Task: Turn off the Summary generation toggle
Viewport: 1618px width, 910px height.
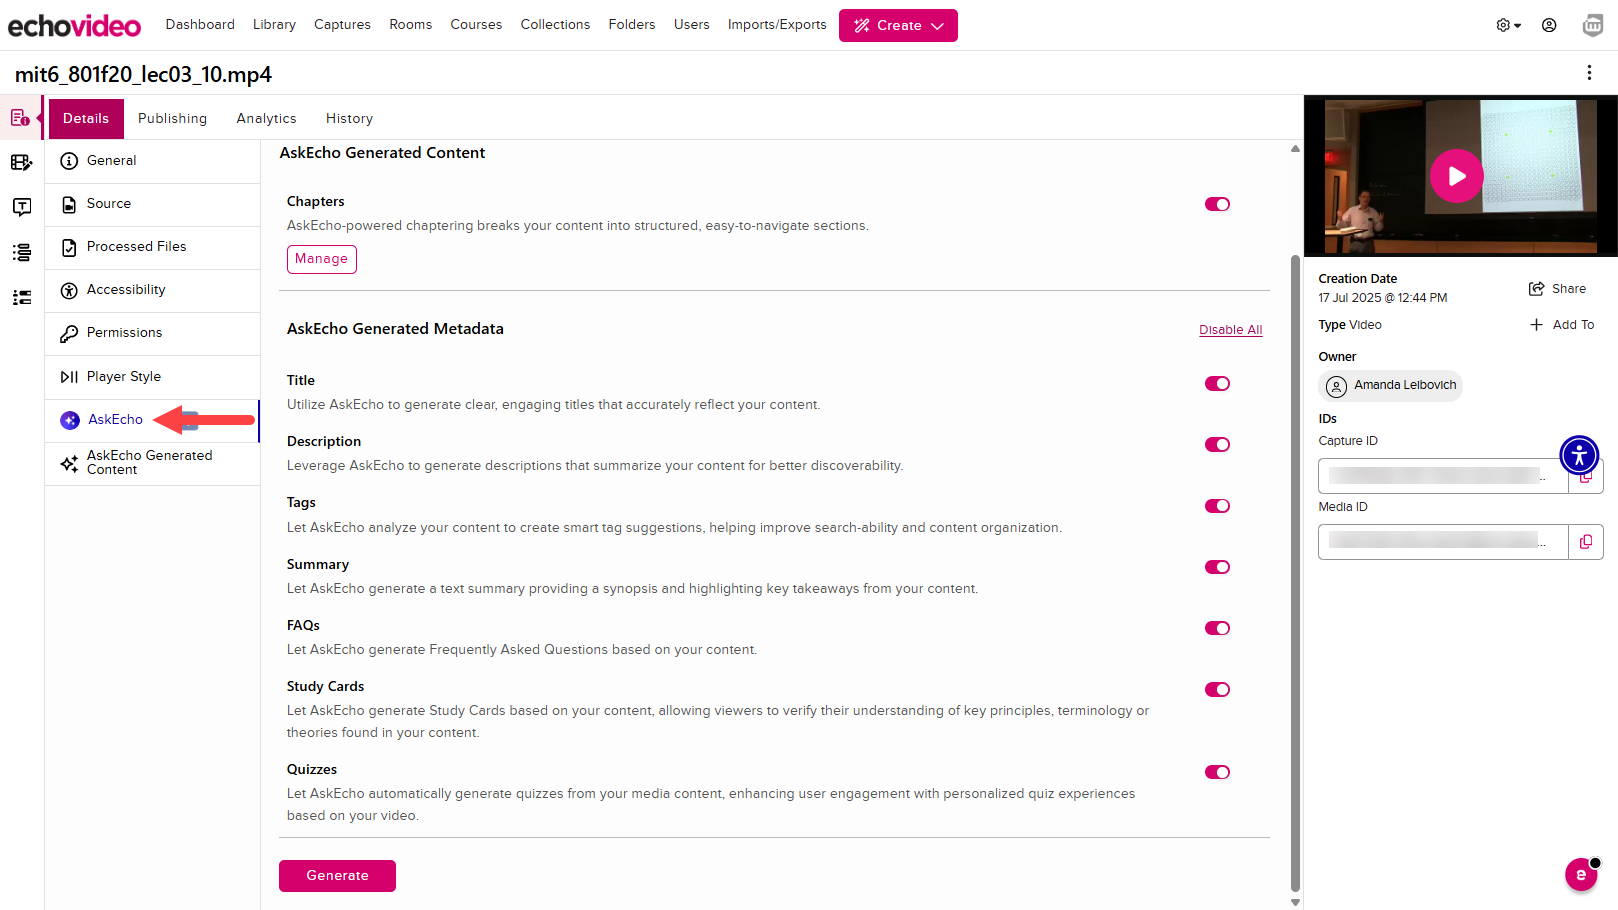Action: tap(1217, 566)
